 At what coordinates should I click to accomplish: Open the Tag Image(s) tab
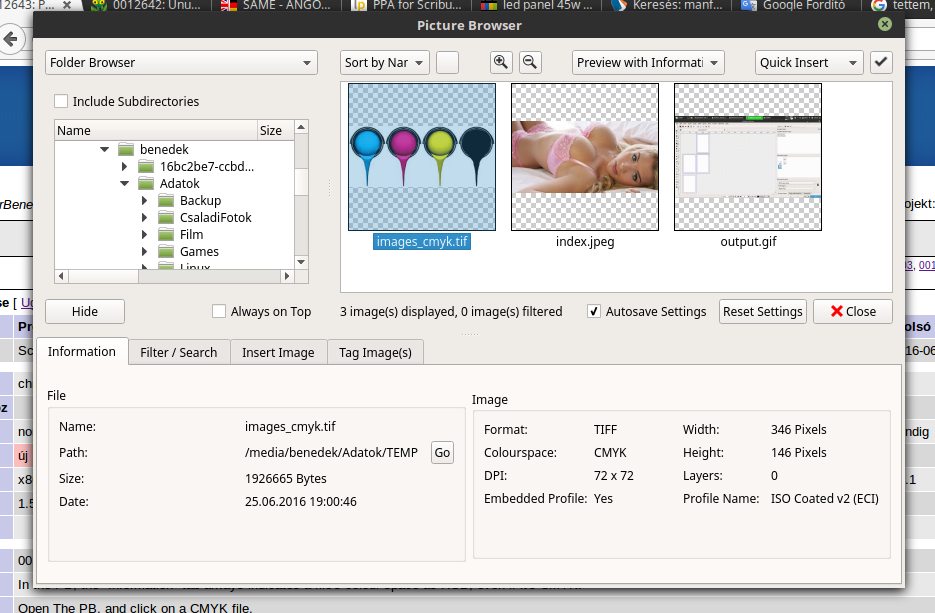(375, 352)
